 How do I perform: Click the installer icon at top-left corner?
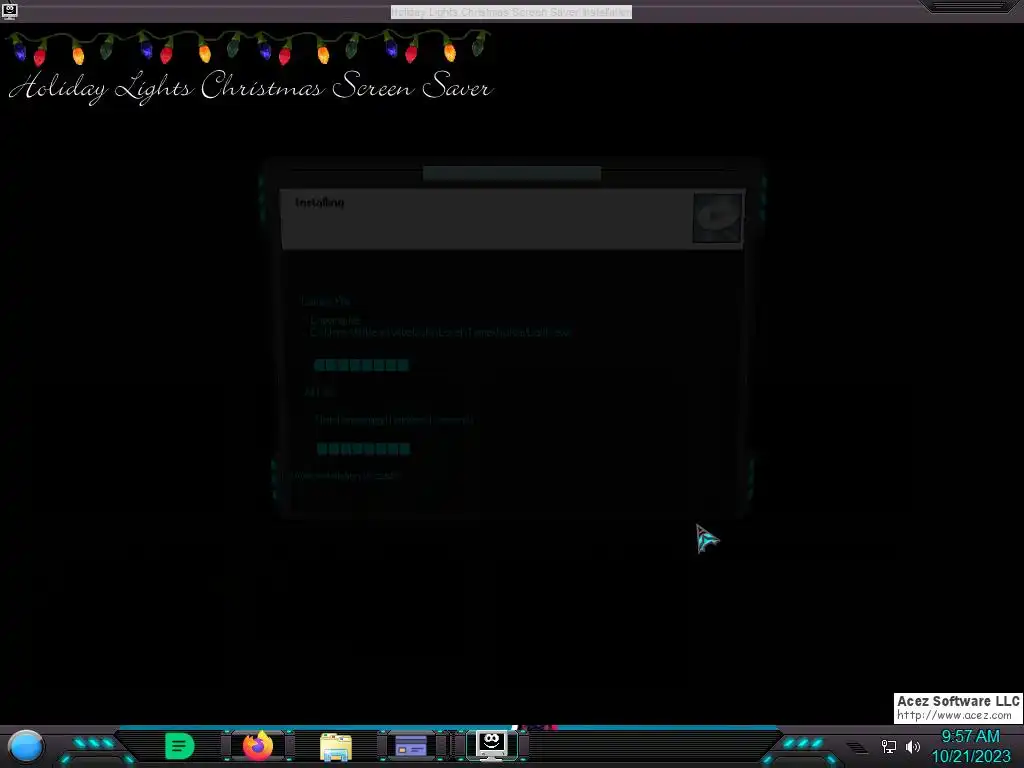[x=10, y=12]
